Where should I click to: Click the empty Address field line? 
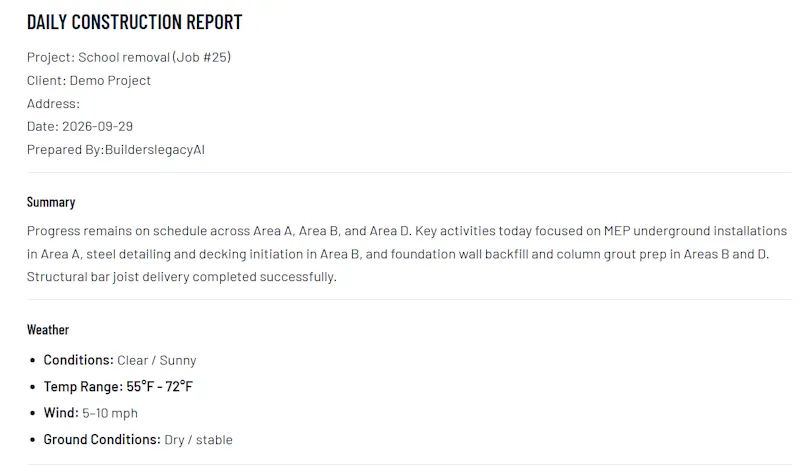54,104
